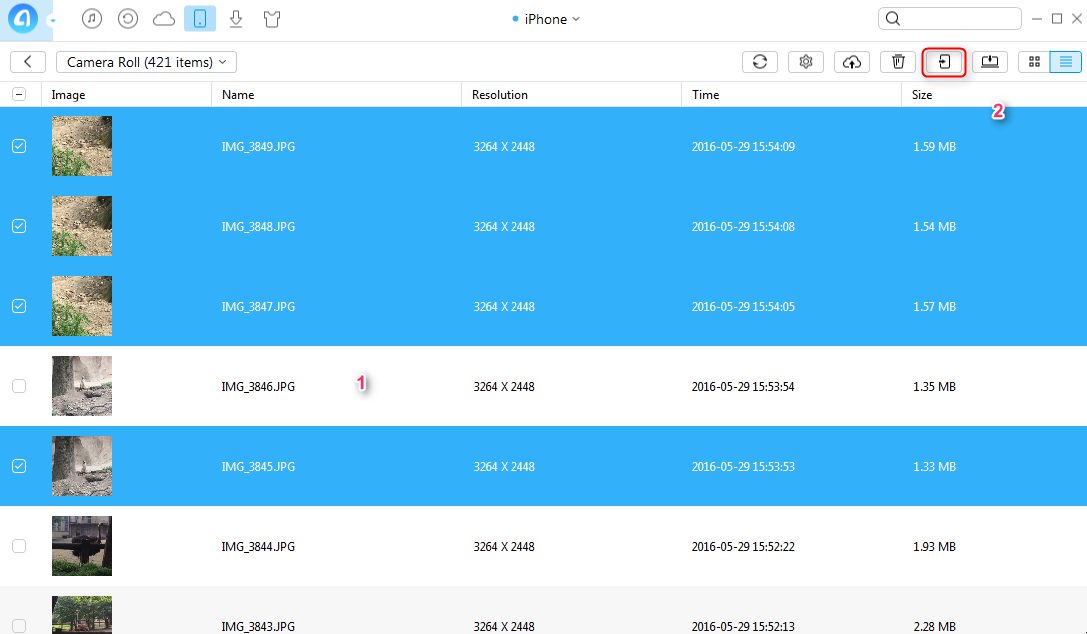Click the 2.28 MB size cell
1087x634 pixels.
934,626
